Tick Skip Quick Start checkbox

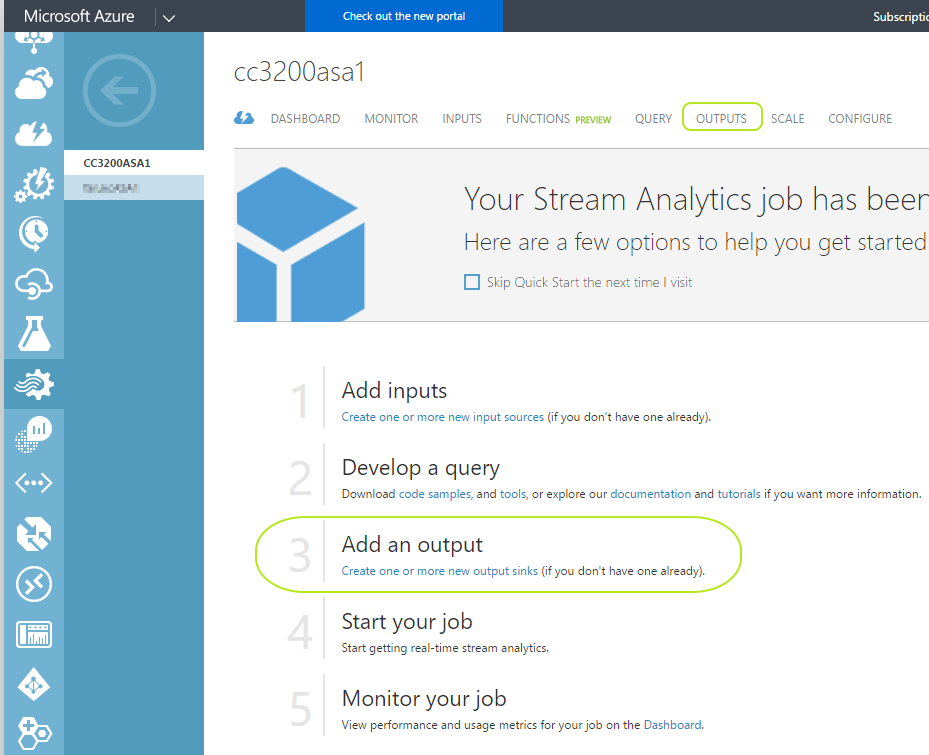[472, 282]
